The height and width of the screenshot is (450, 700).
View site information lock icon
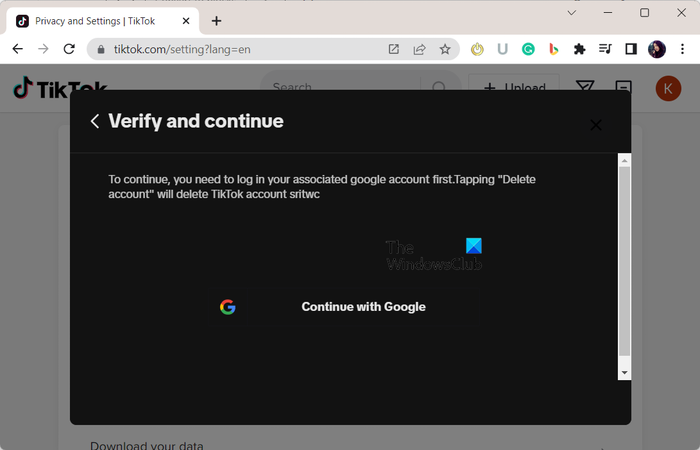tap(101, 50)
